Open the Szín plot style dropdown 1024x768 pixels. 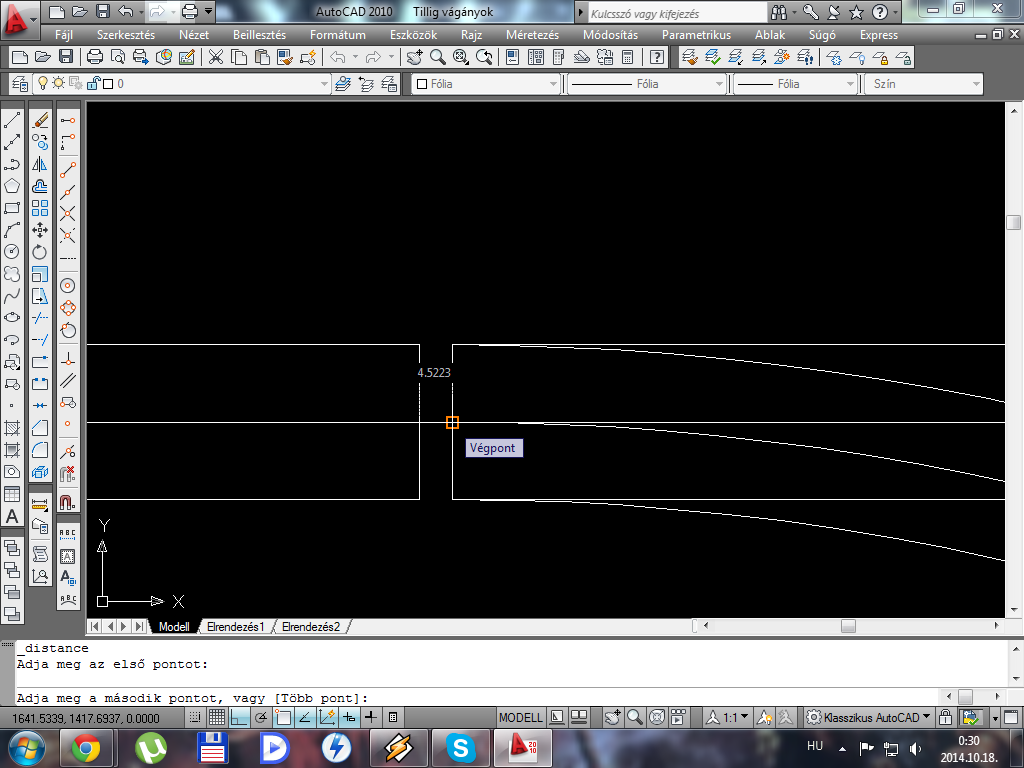click(976, 84)
